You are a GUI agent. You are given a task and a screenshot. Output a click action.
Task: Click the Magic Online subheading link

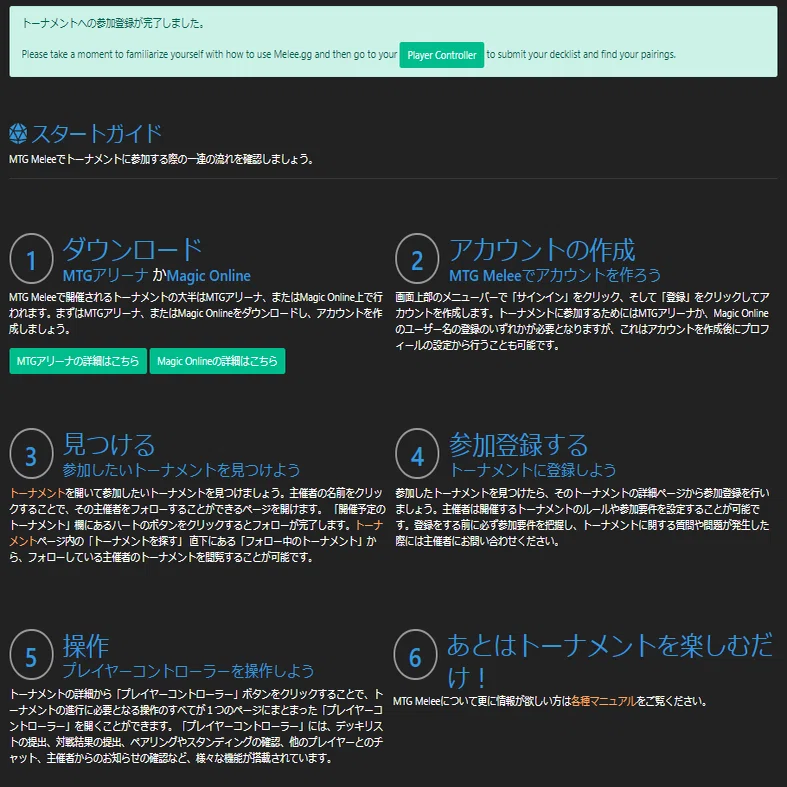(209, 276)
